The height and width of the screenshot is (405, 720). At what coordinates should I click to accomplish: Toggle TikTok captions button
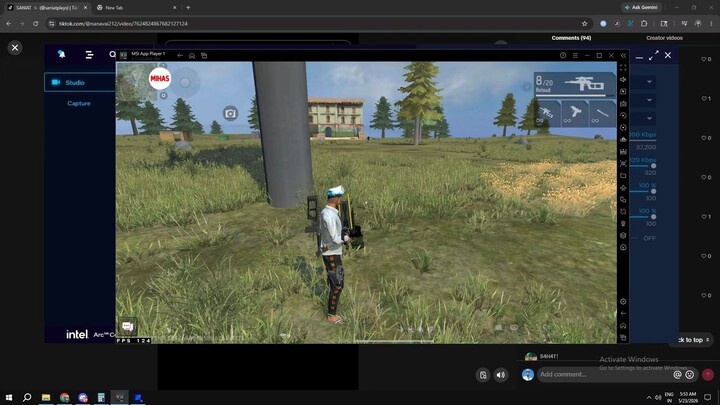coord(483,375)
